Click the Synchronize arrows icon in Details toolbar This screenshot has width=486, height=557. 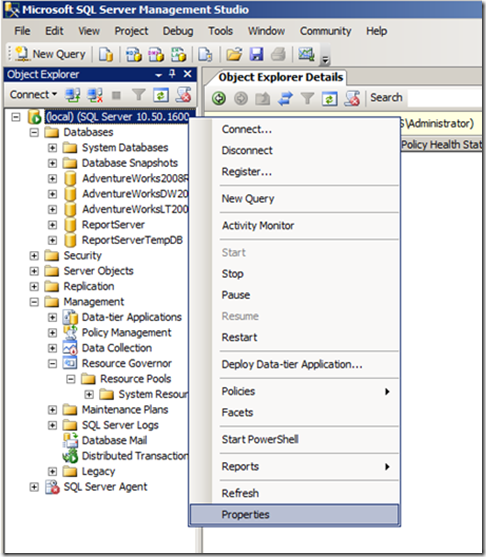pos(285,98)
